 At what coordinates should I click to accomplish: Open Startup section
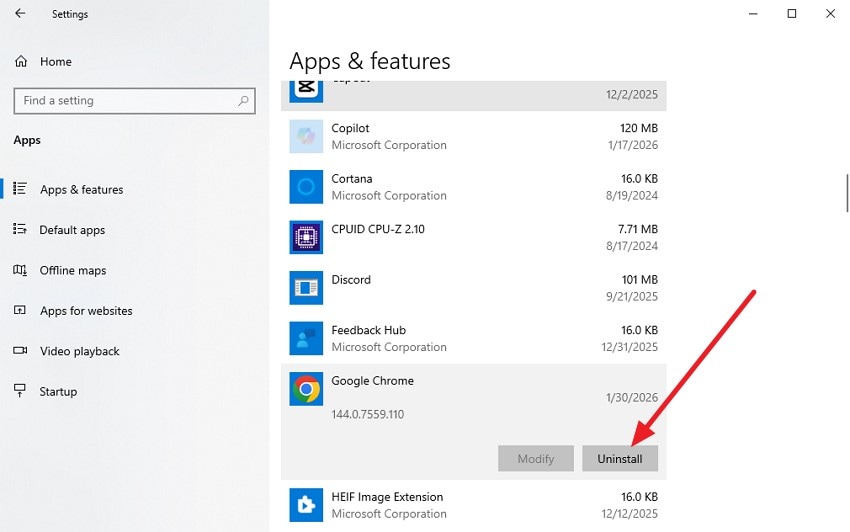[58, 391]
